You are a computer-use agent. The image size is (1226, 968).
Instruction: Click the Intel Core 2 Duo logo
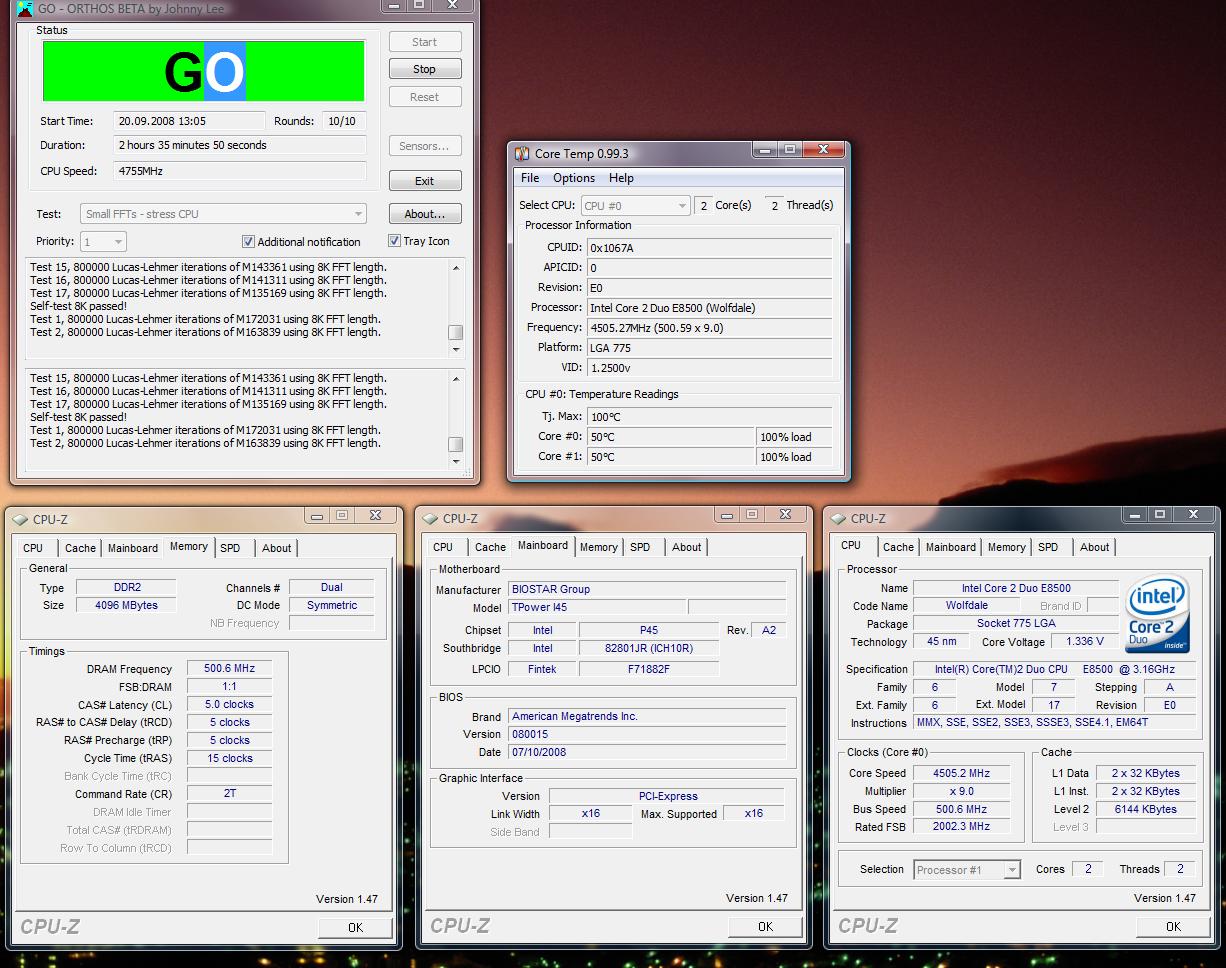1157,613
